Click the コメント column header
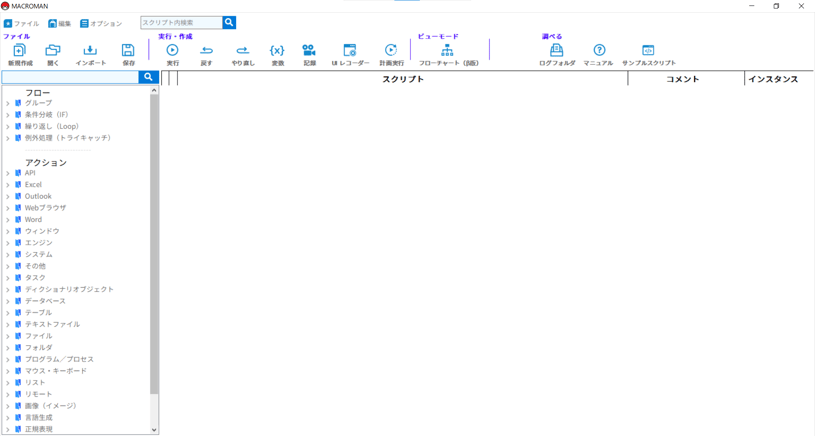815x436 pixels. (686, 78)
